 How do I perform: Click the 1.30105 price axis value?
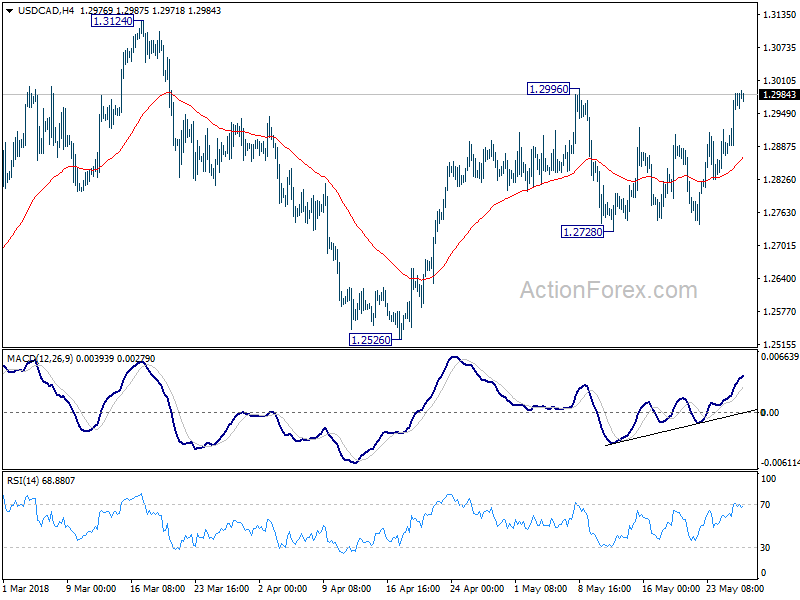click(779, 81)
